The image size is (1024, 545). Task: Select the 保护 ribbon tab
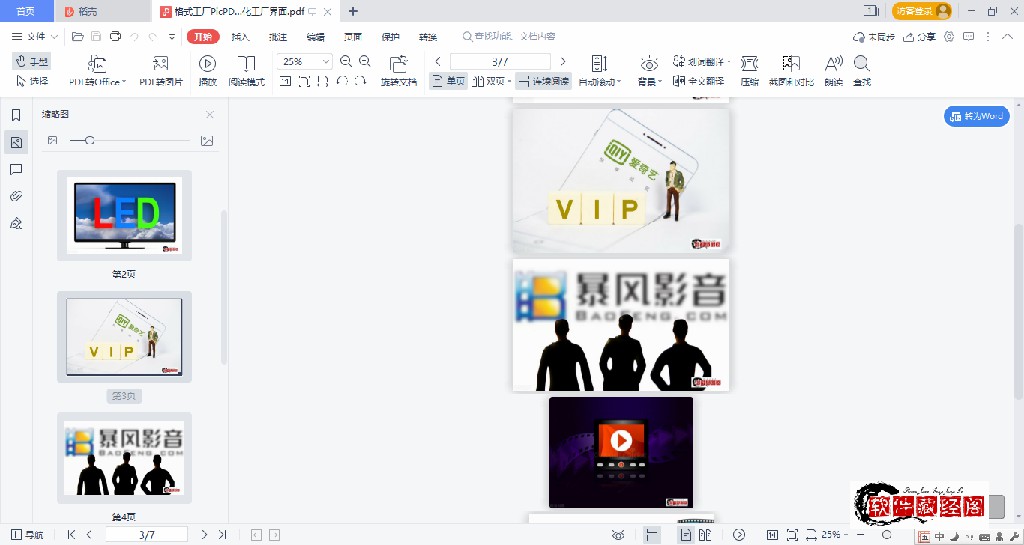(391, 37)
